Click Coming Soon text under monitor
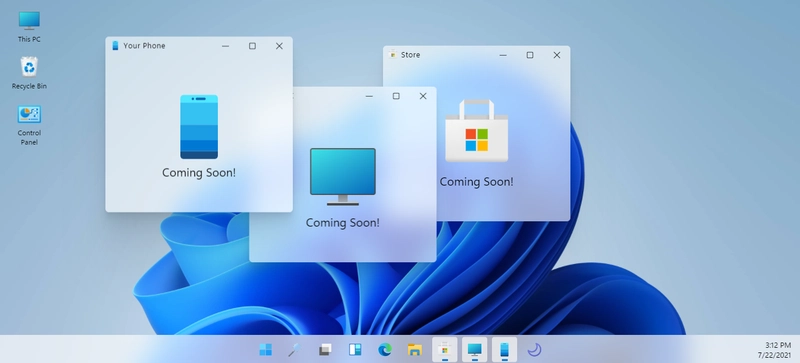Screen dimensions: 800x363 click(343, 223)
